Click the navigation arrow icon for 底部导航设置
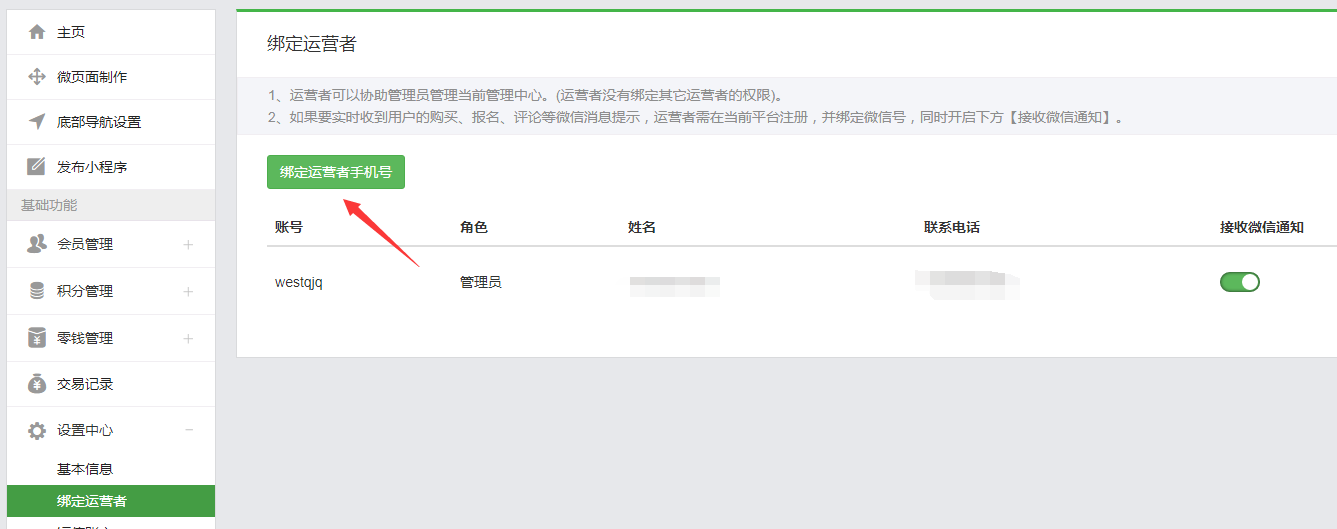Viewport: 1337px width, 529px height. tap(37, 122)
